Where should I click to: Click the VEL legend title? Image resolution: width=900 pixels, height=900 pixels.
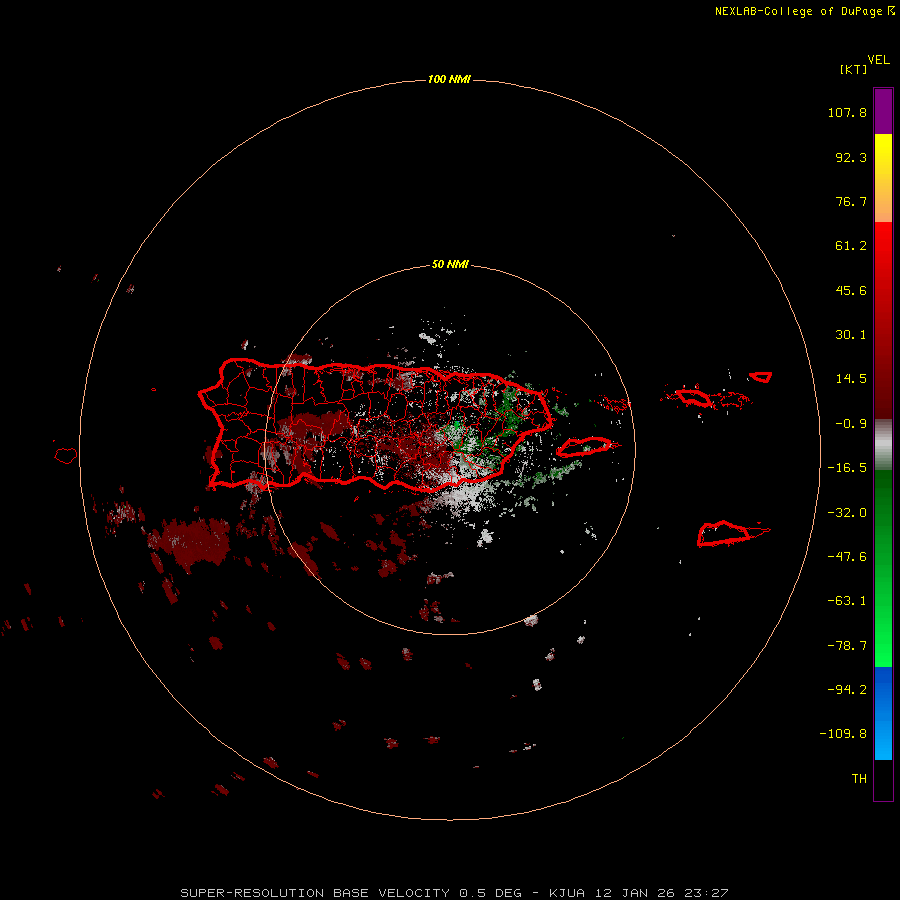click(x=878, y=60)
